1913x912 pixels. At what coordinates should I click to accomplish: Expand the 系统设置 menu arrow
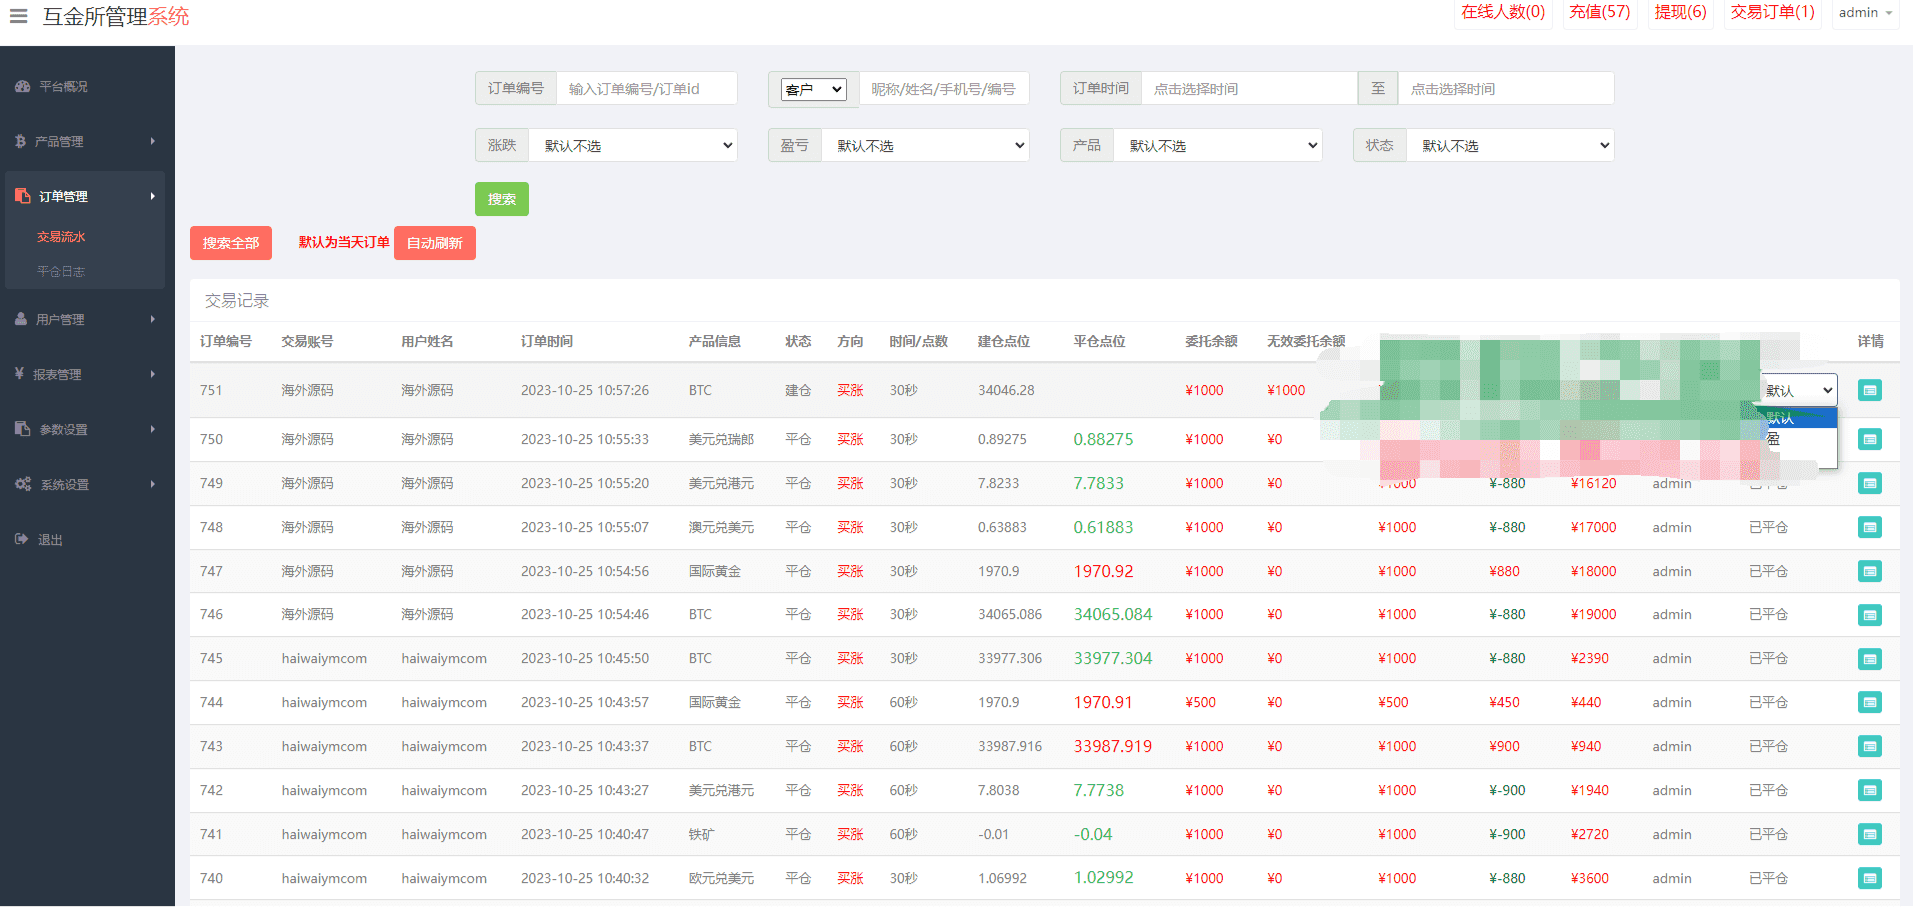[x=153, y=484]
